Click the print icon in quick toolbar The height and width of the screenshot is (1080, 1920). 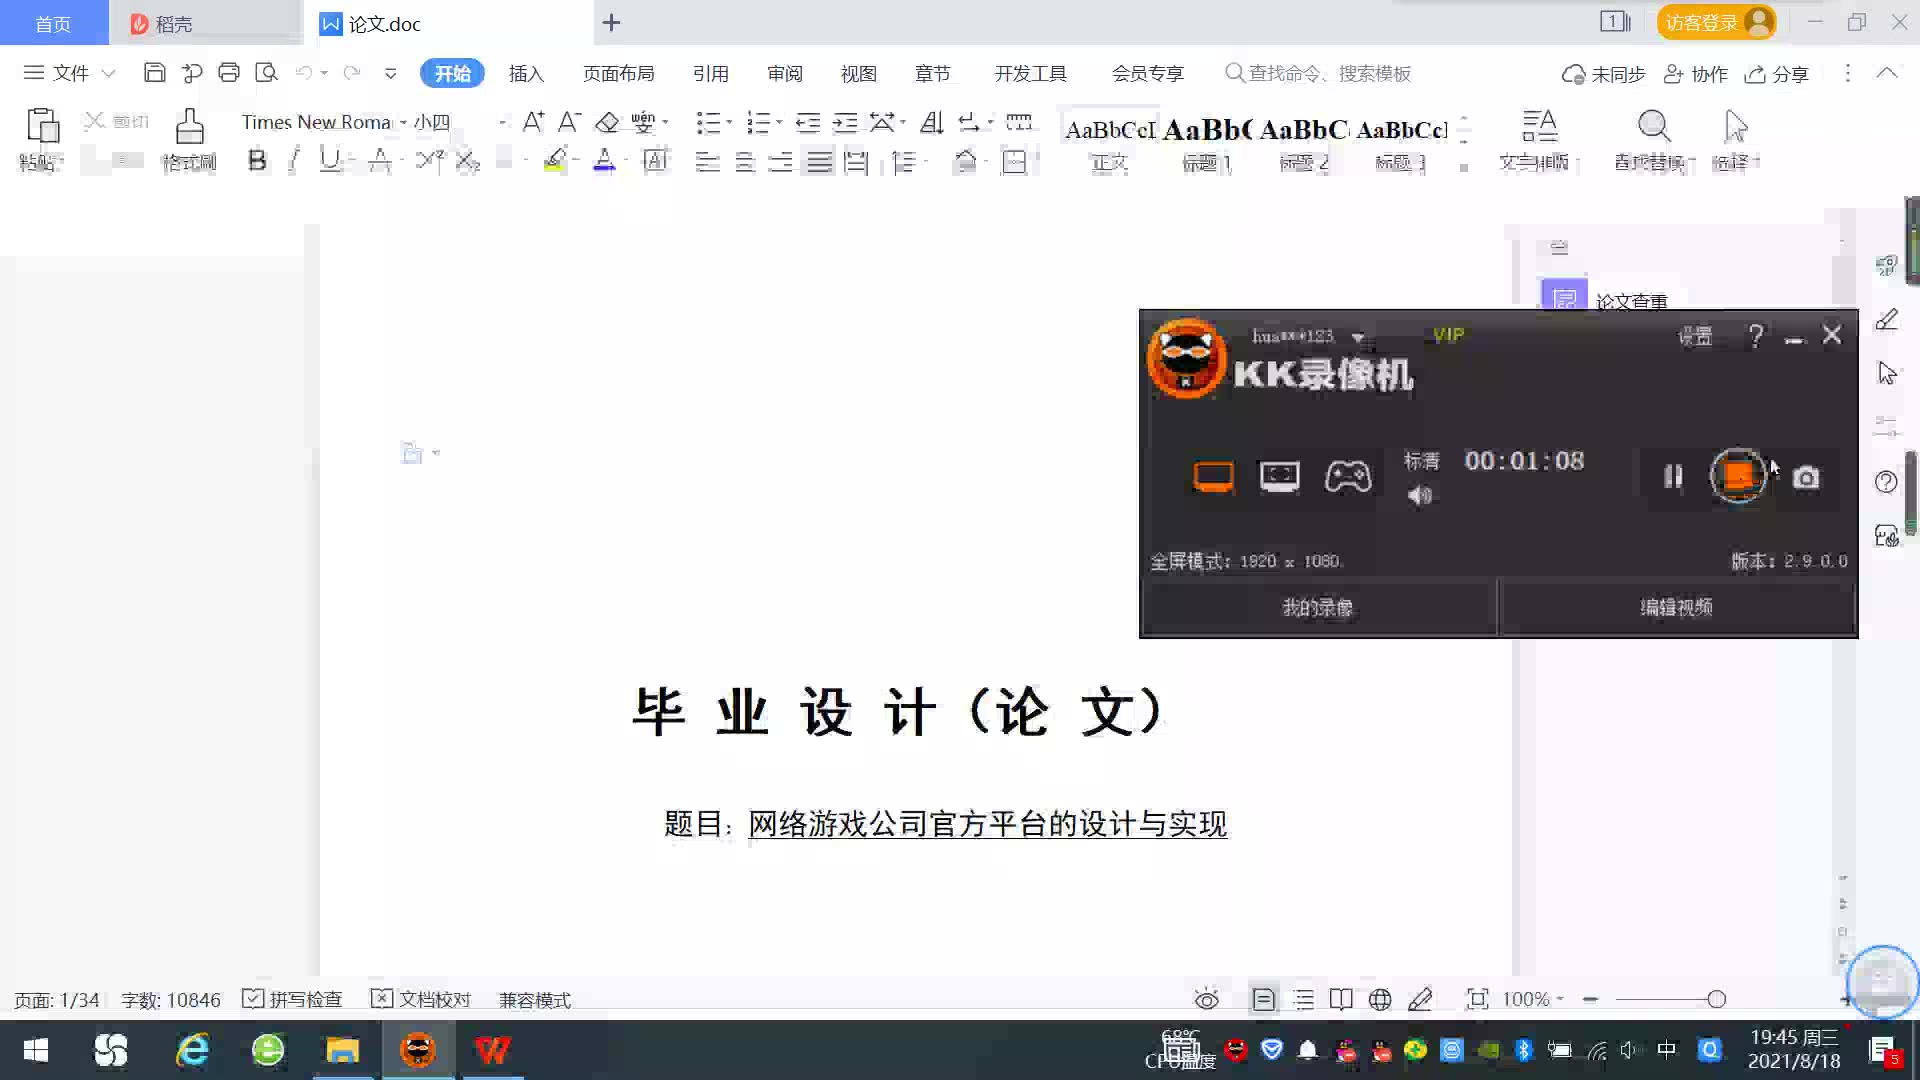[x=229, y=73]
